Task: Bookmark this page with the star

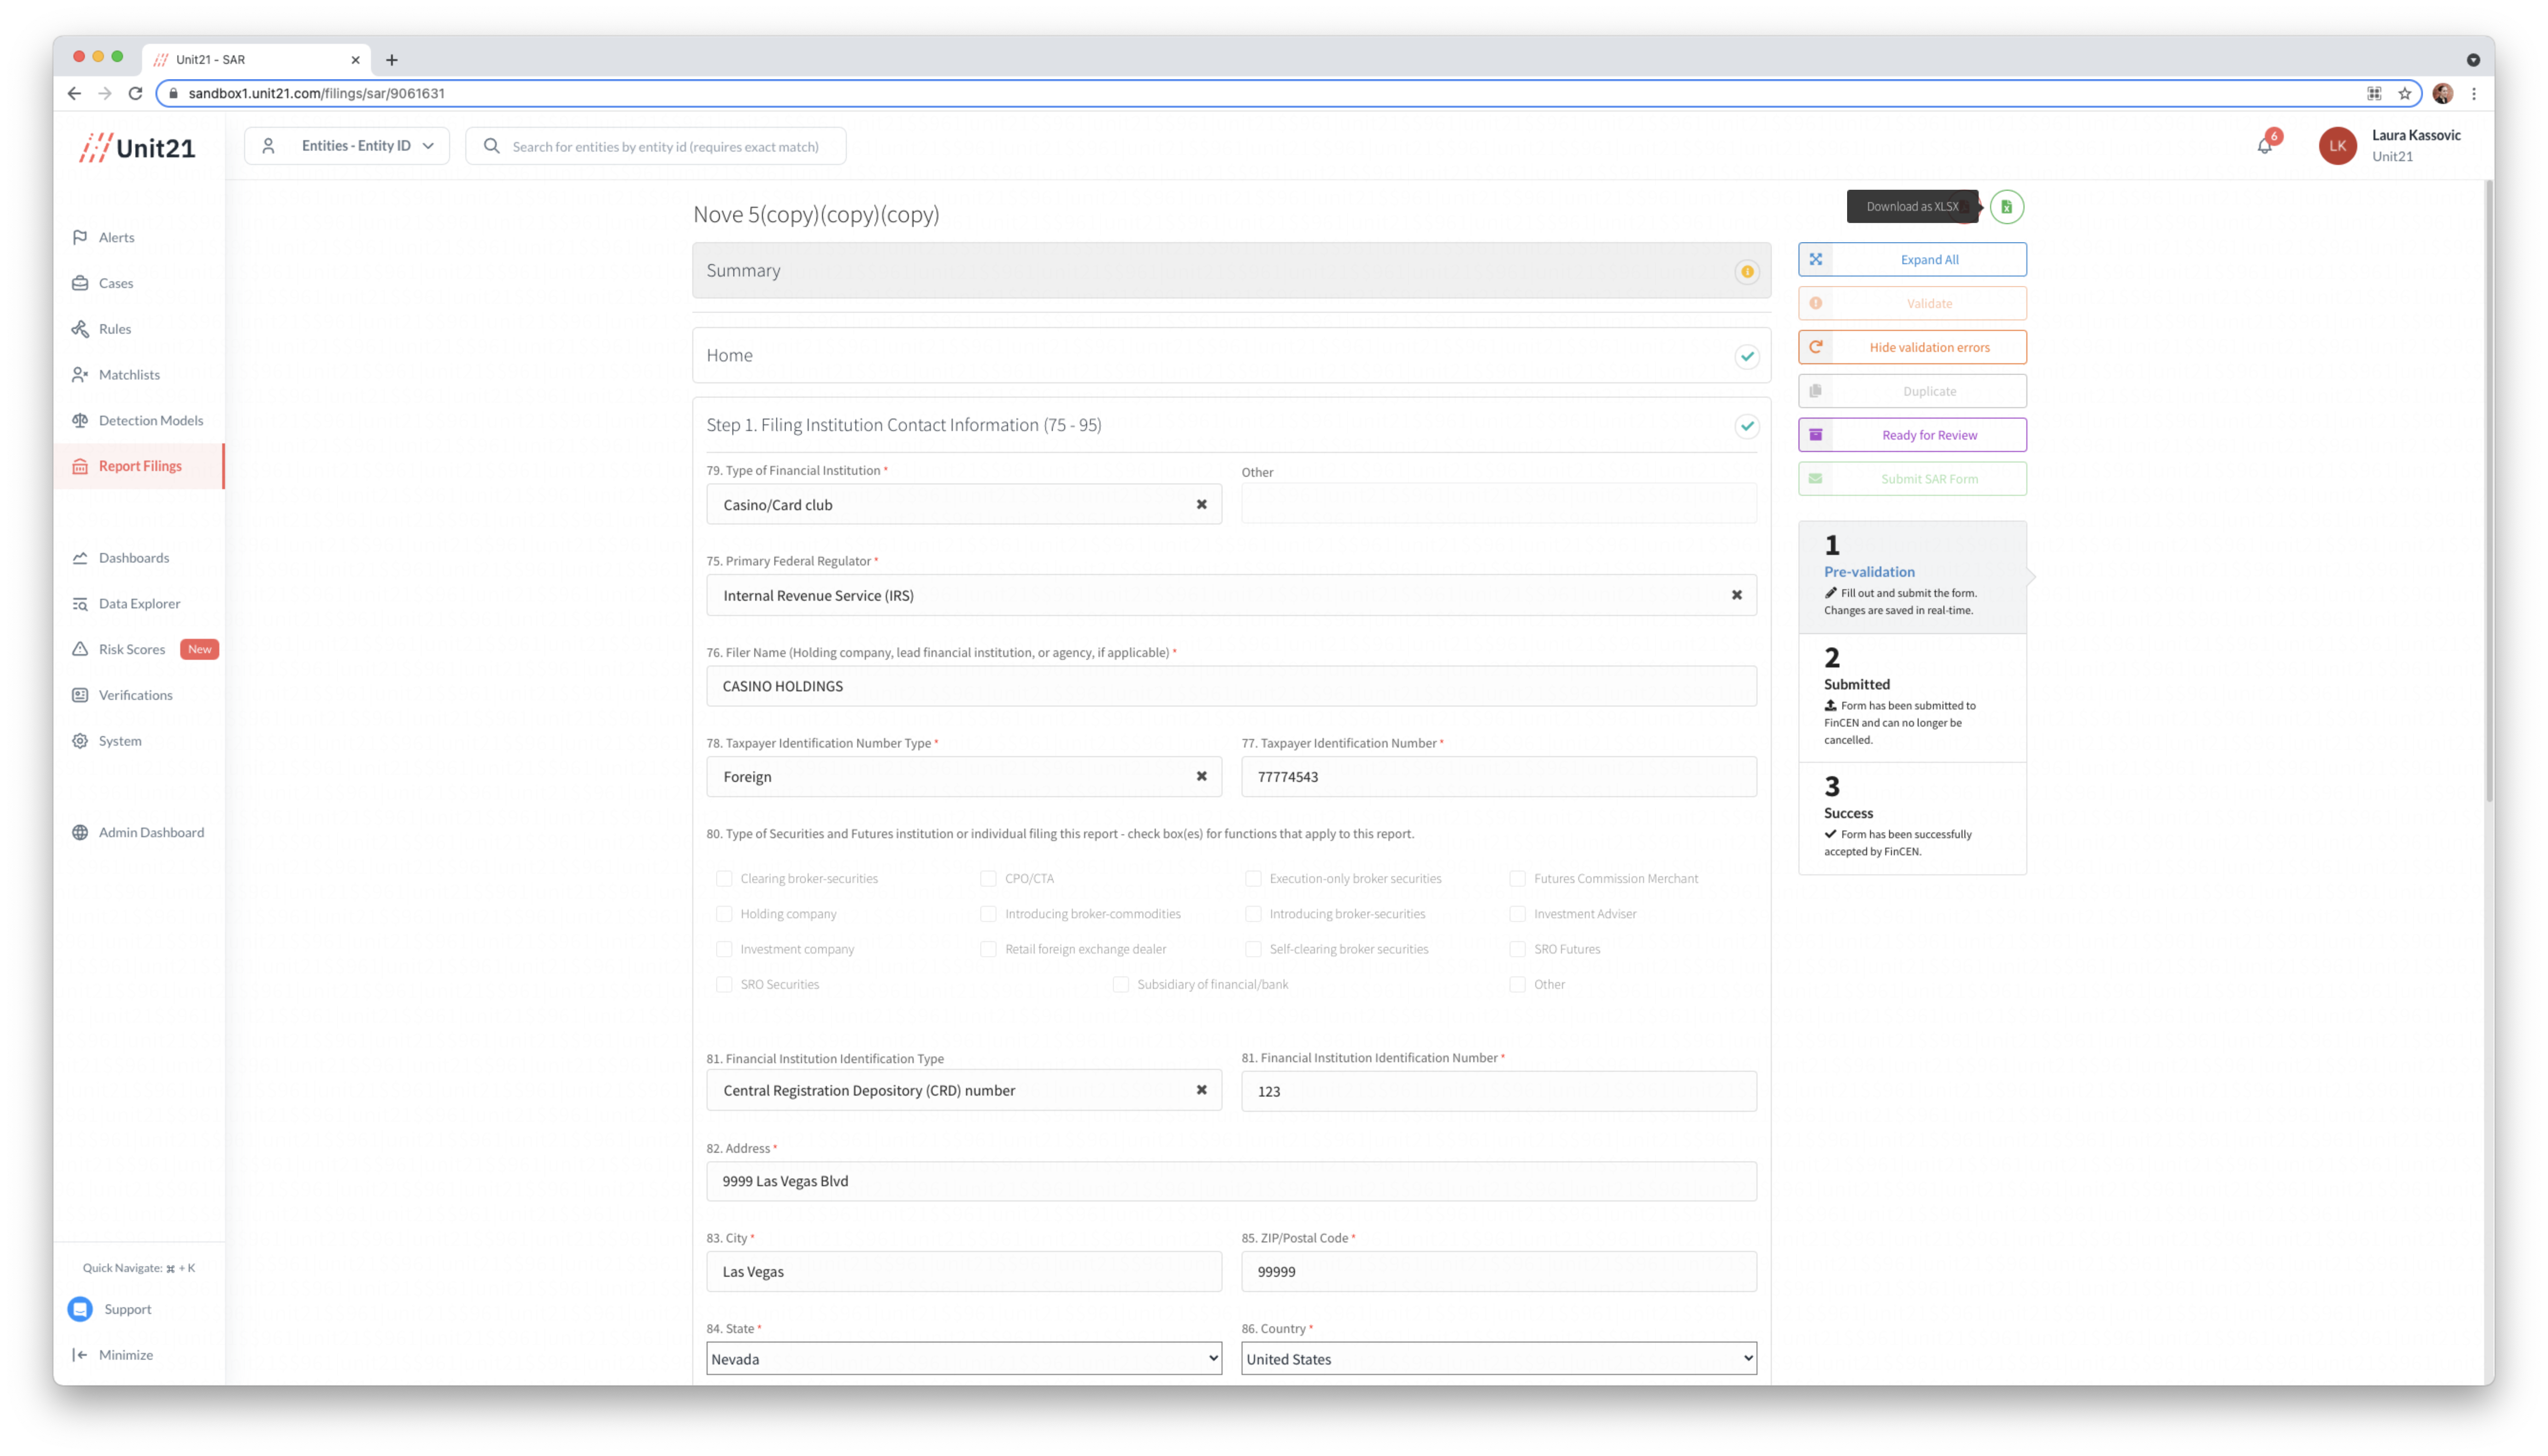Action: click(2405, 93)
